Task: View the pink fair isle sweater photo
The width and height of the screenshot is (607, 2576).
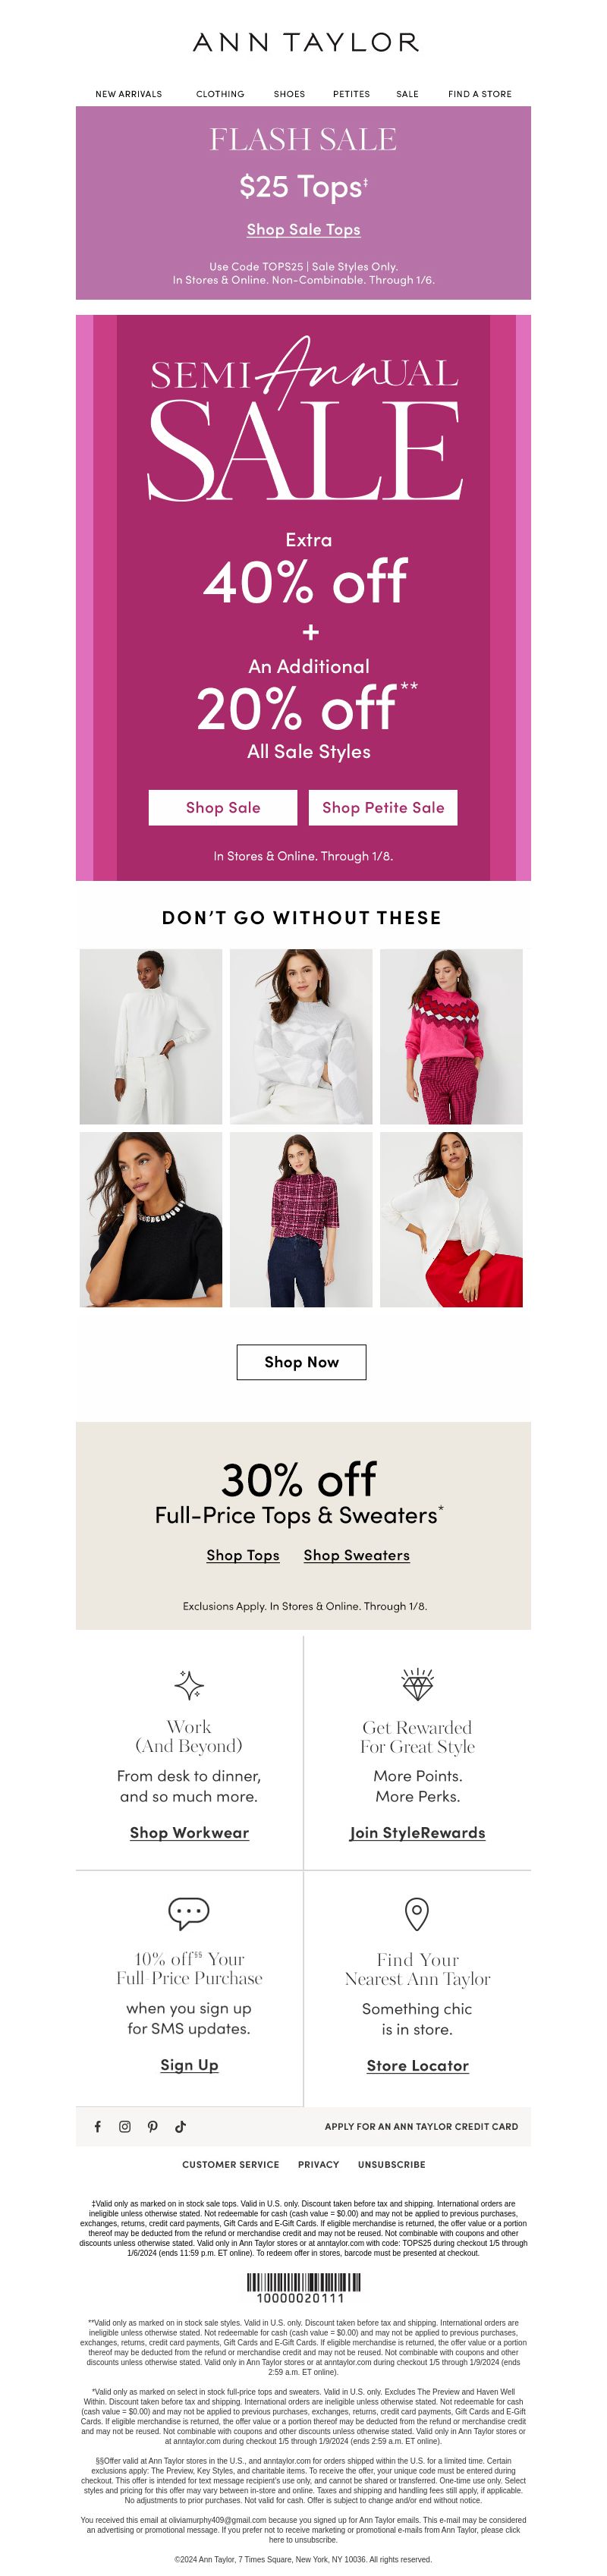Action: 451,1036
